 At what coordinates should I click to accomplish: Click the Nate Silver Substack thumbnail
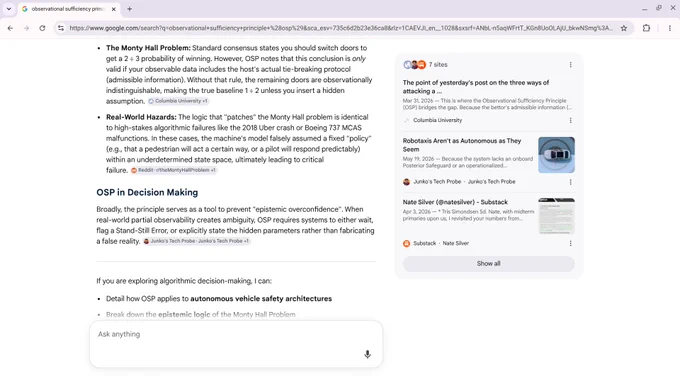coord(556,216)
